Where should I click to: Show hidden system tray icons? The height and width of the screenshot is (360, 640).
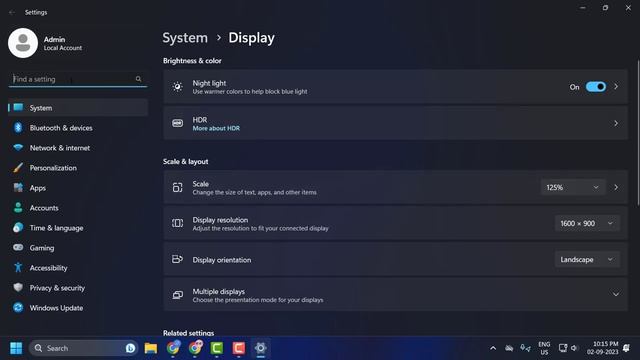pos(493,348)
